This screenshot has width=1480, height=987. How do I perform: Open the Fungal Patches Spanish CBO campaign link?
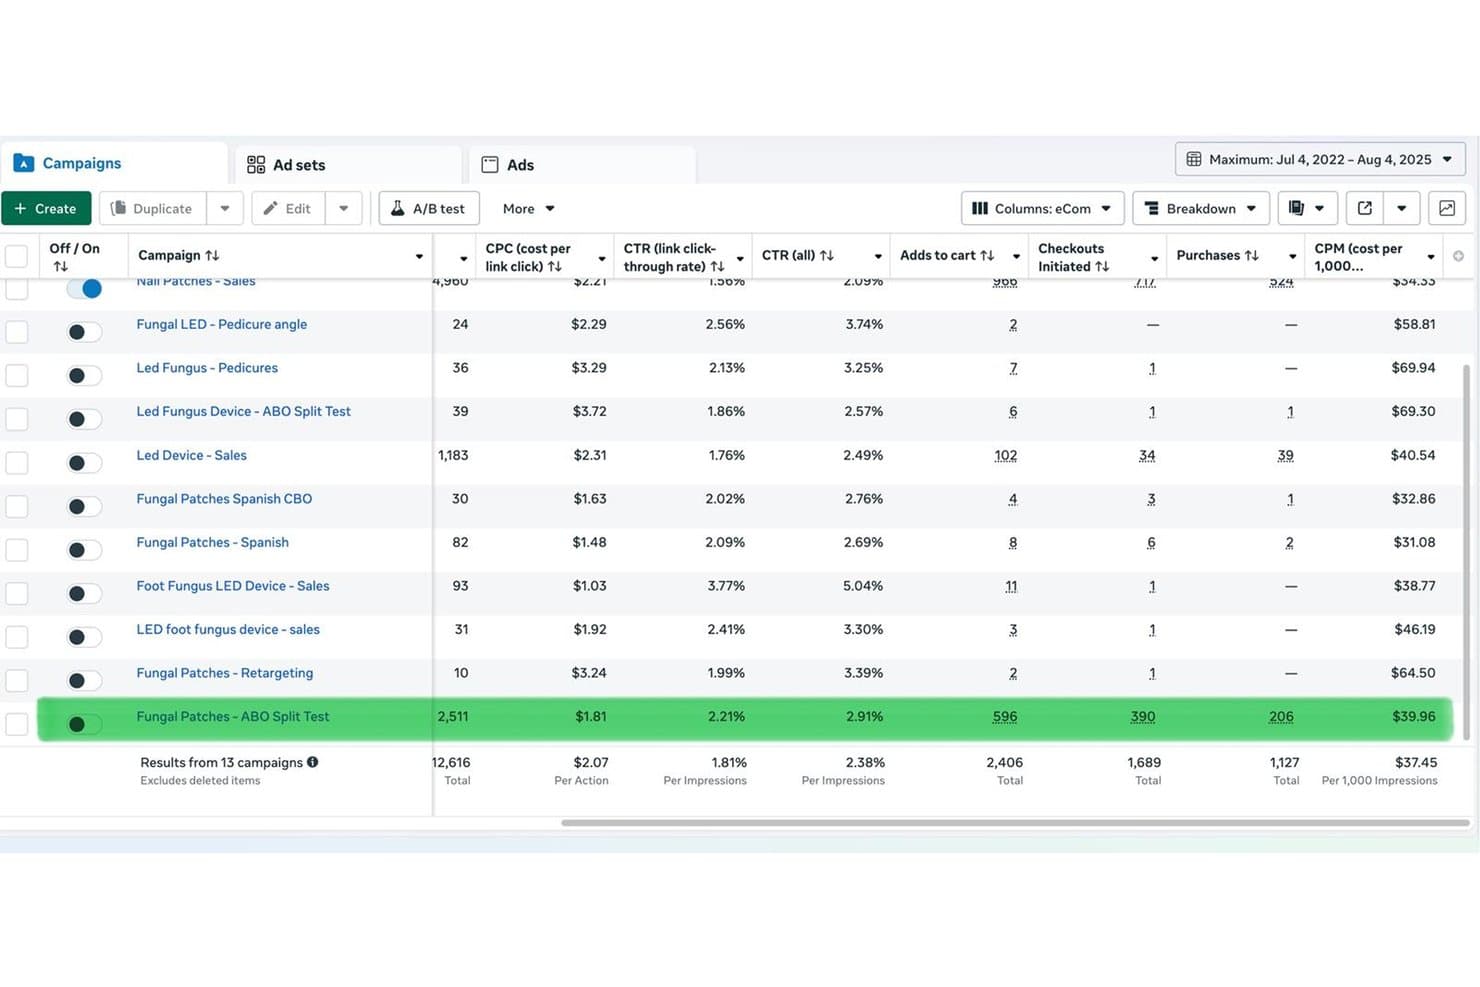224,499
